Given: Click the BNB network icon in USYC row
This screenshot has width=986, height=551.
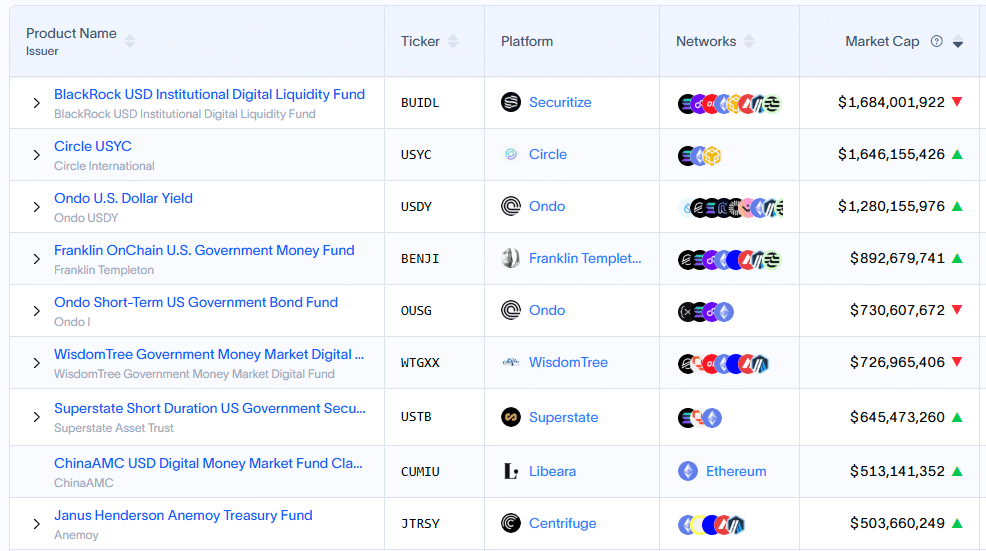Looking at the screenshot, I should tap(712, 155).
